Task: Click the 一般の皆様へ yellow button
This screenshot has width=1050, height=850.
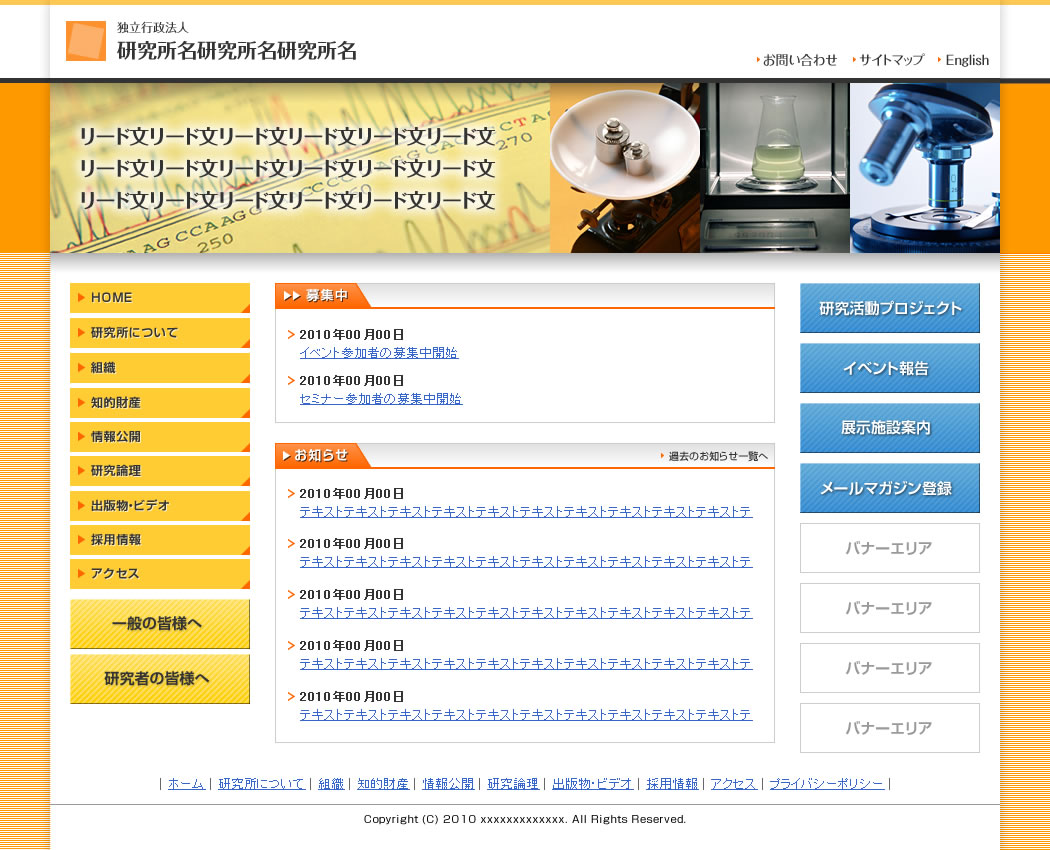Action: point(160,624)
